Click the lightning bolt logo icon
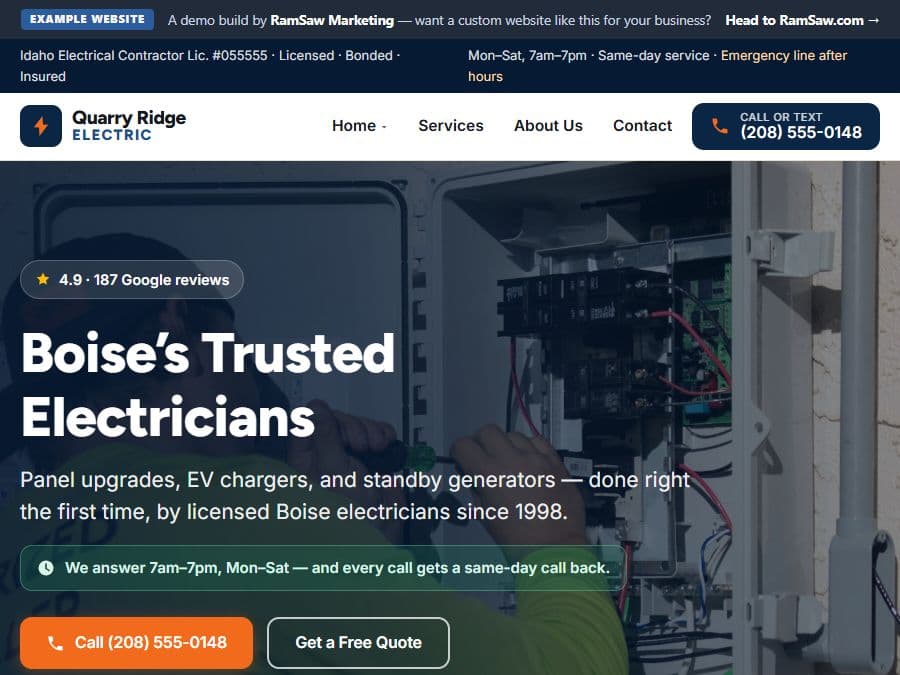Screen dimensions: 900x675 41,126
